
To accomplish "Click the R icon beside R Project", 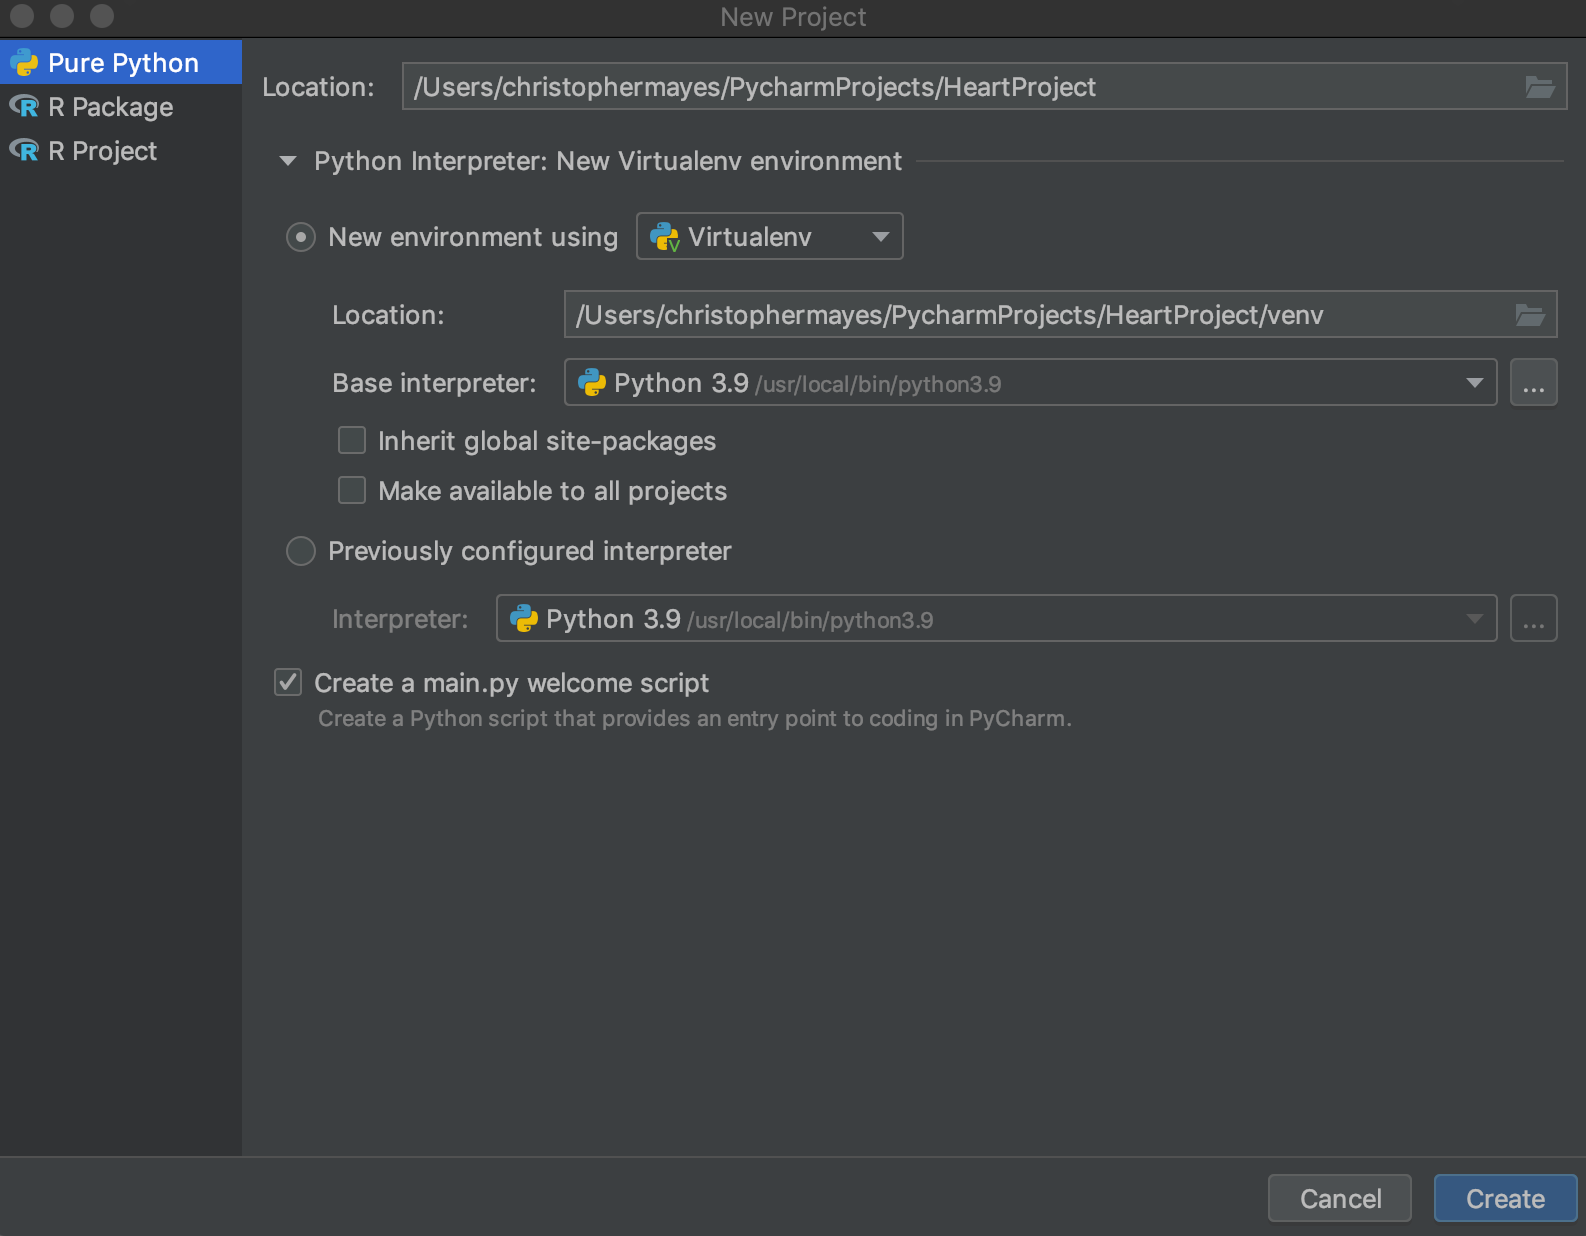I will (x=24, y=151).
